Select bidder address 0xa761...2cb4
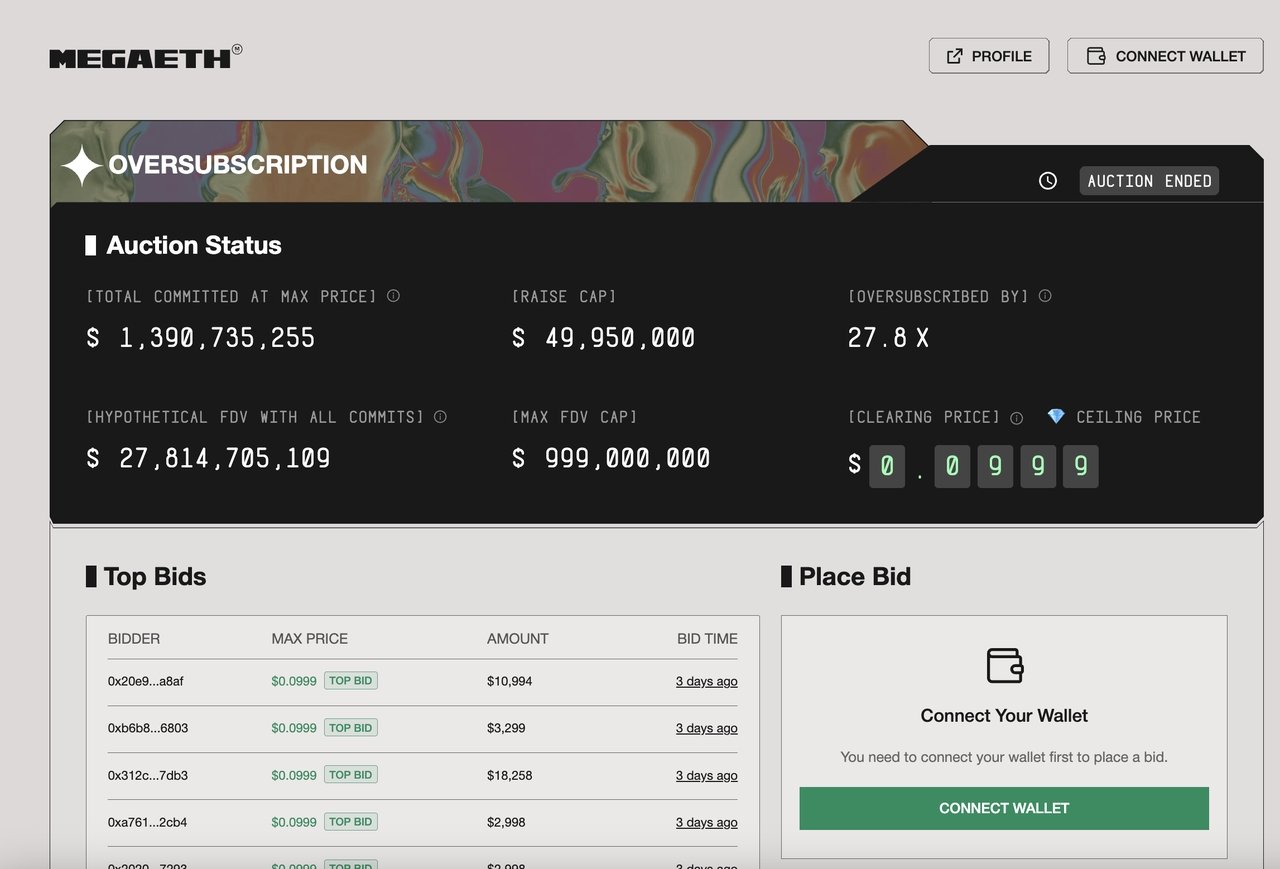The image size is (1280, 869). (147, 823)
